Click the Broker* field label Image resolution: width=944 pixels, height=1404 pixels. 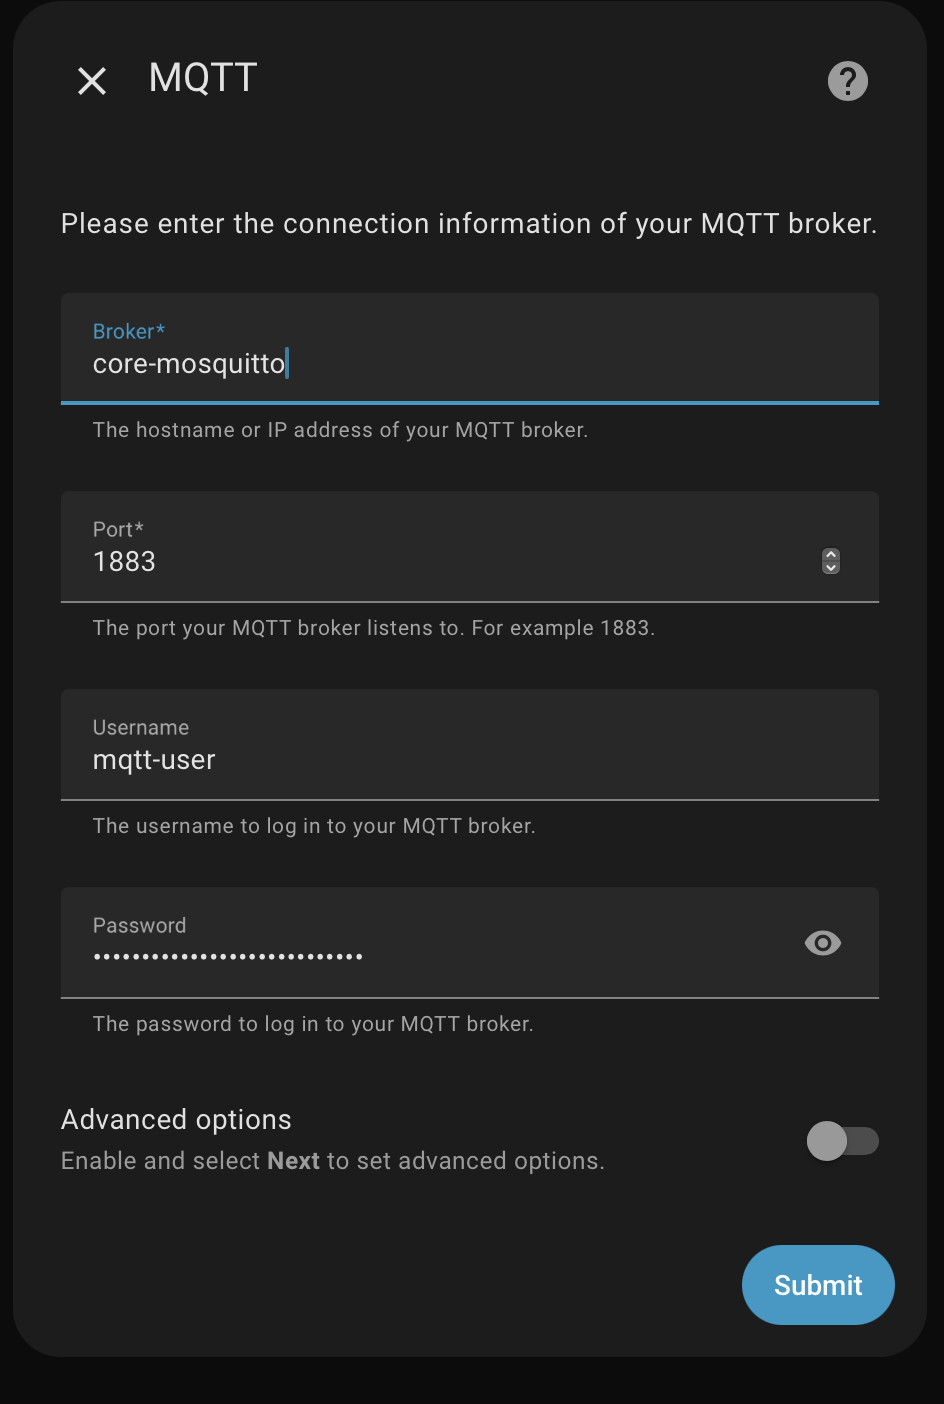click(128, 331)
